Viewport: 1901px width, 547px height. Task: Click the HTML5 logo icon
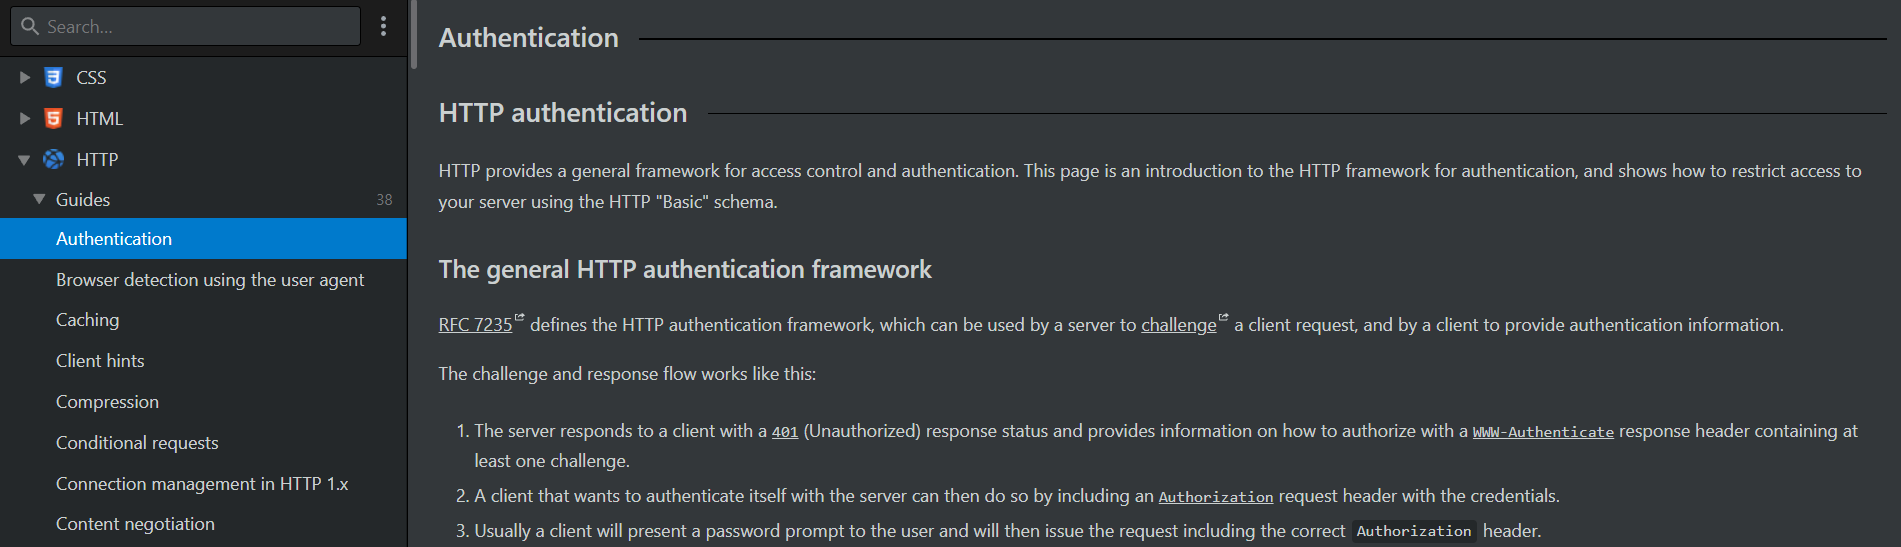(x=54, y=118)
